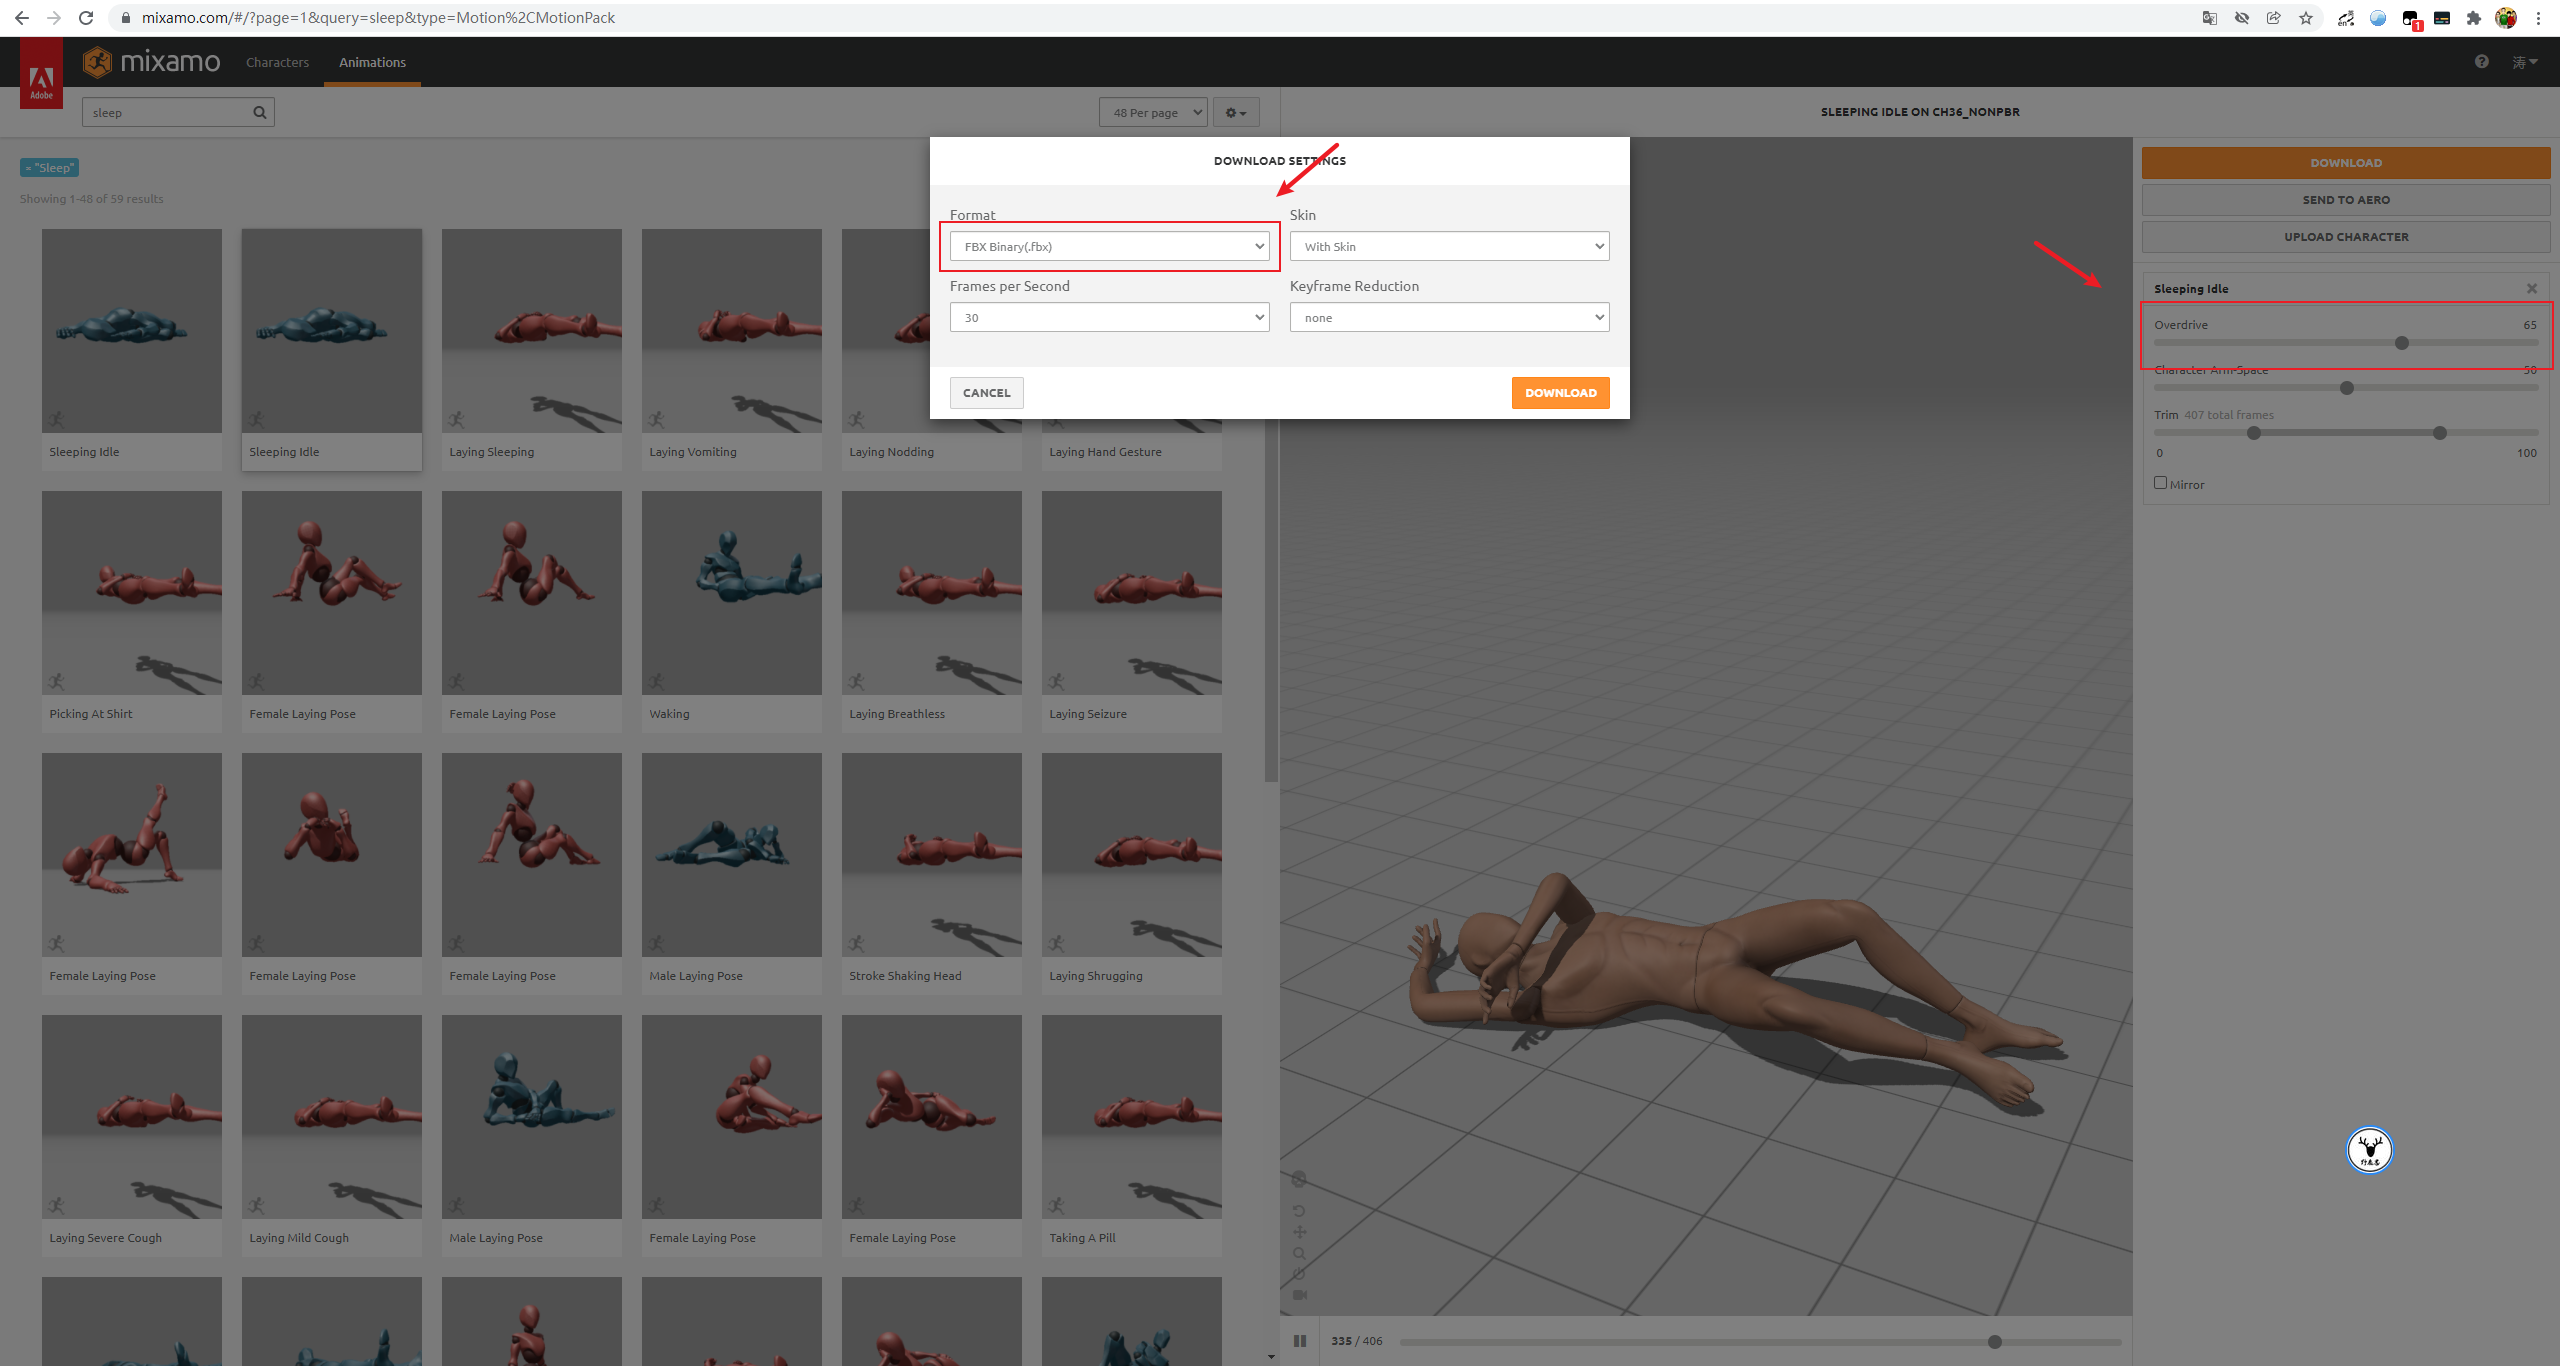2560x1366 pixels.
Task: Switch to the Characters tab
Action: point(277,62)
